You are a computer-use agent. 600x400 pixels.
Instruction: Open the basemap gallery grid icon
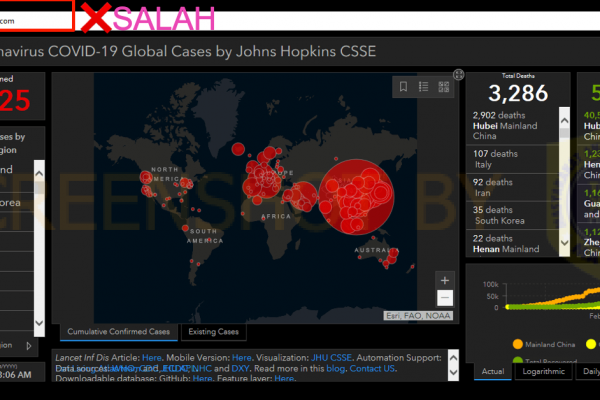pyautogui.click(x=444, y=87)
